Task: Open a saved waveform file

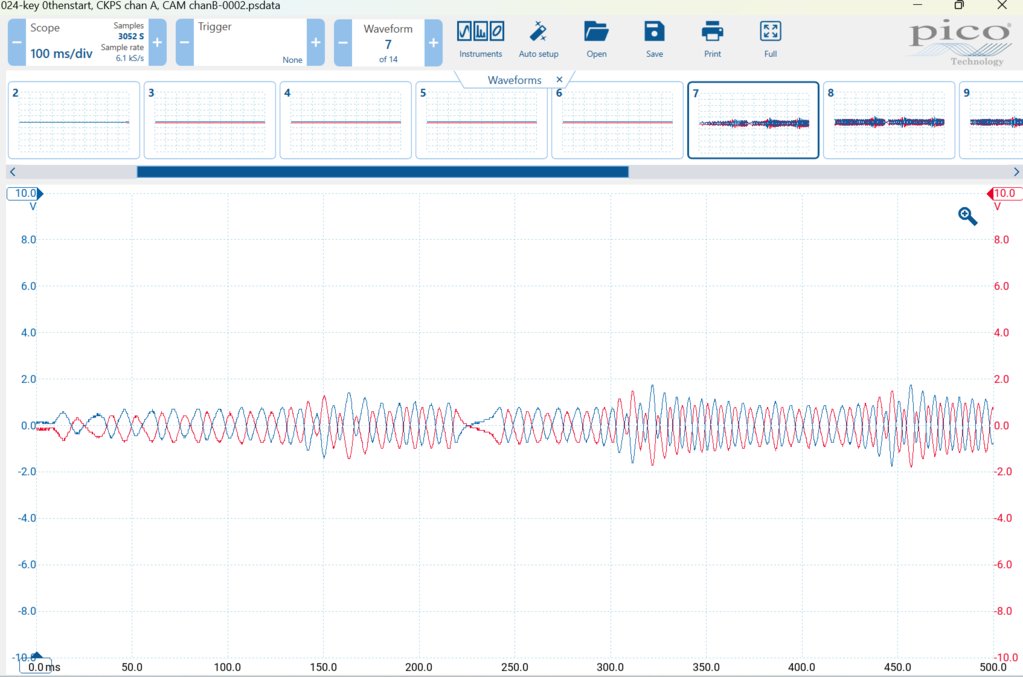Action: 596,40
